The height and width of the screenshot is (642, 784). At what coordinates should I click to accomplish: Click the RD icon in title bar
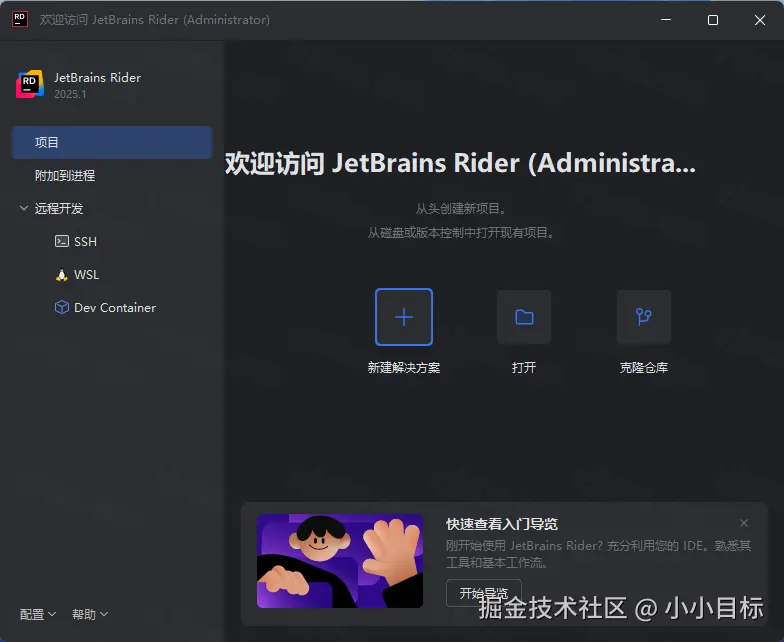pos(20,20)
